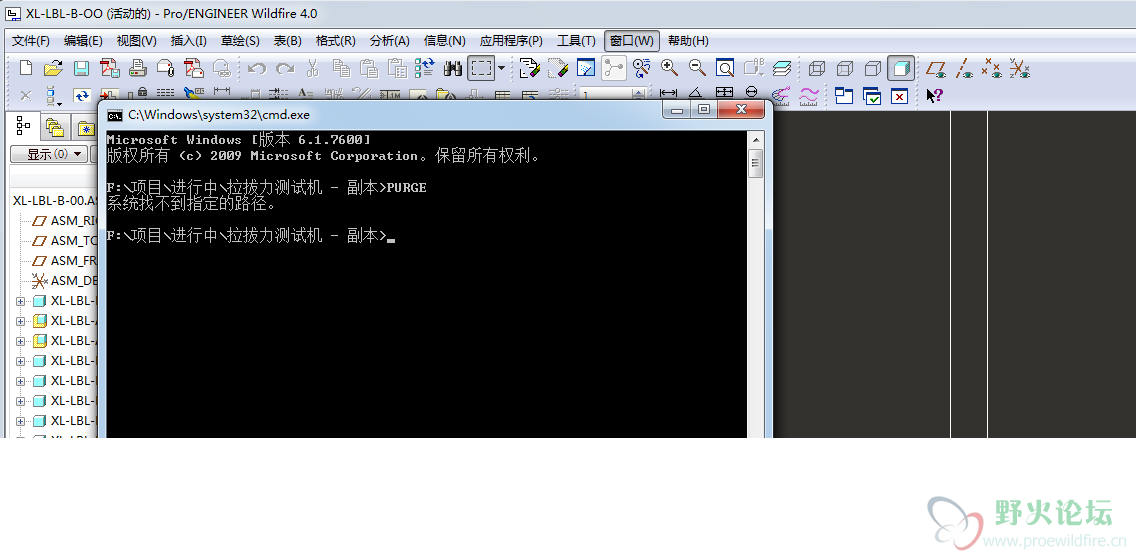Click the Copy icon in the toolbar
Screen dimensions: 1136x559
[341, 68]
